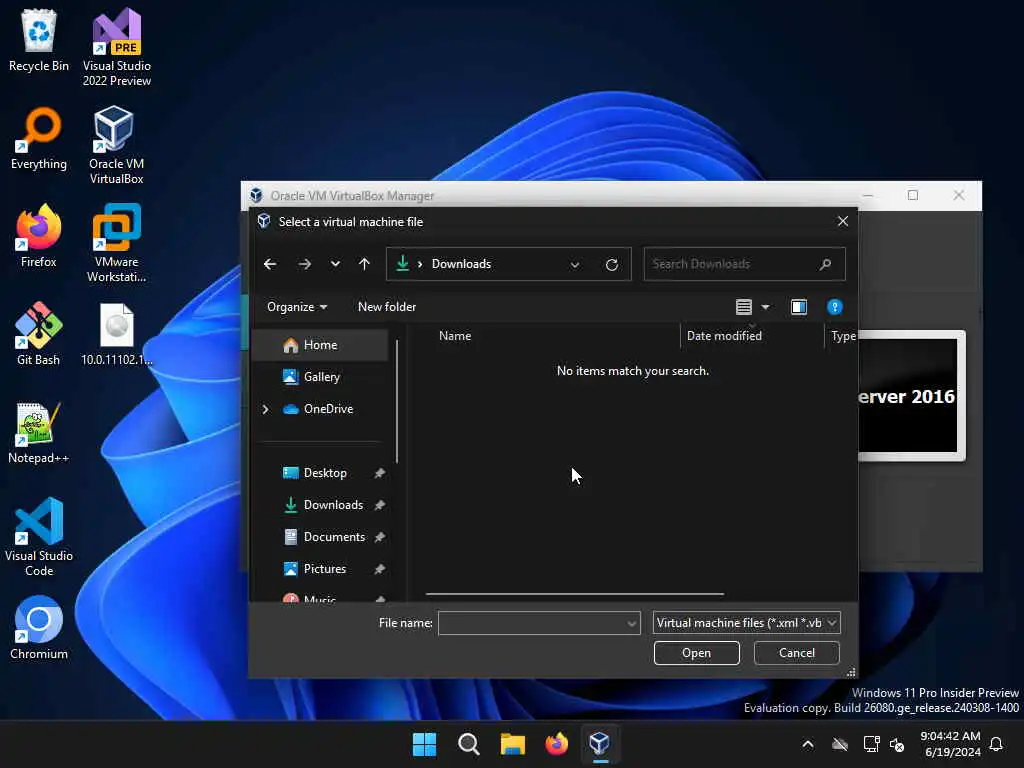Select the Oracle VM VirtualBox desktop icon
This screenshot has height=768, width=1024.
pyautogui.click(x=116, y=145)
